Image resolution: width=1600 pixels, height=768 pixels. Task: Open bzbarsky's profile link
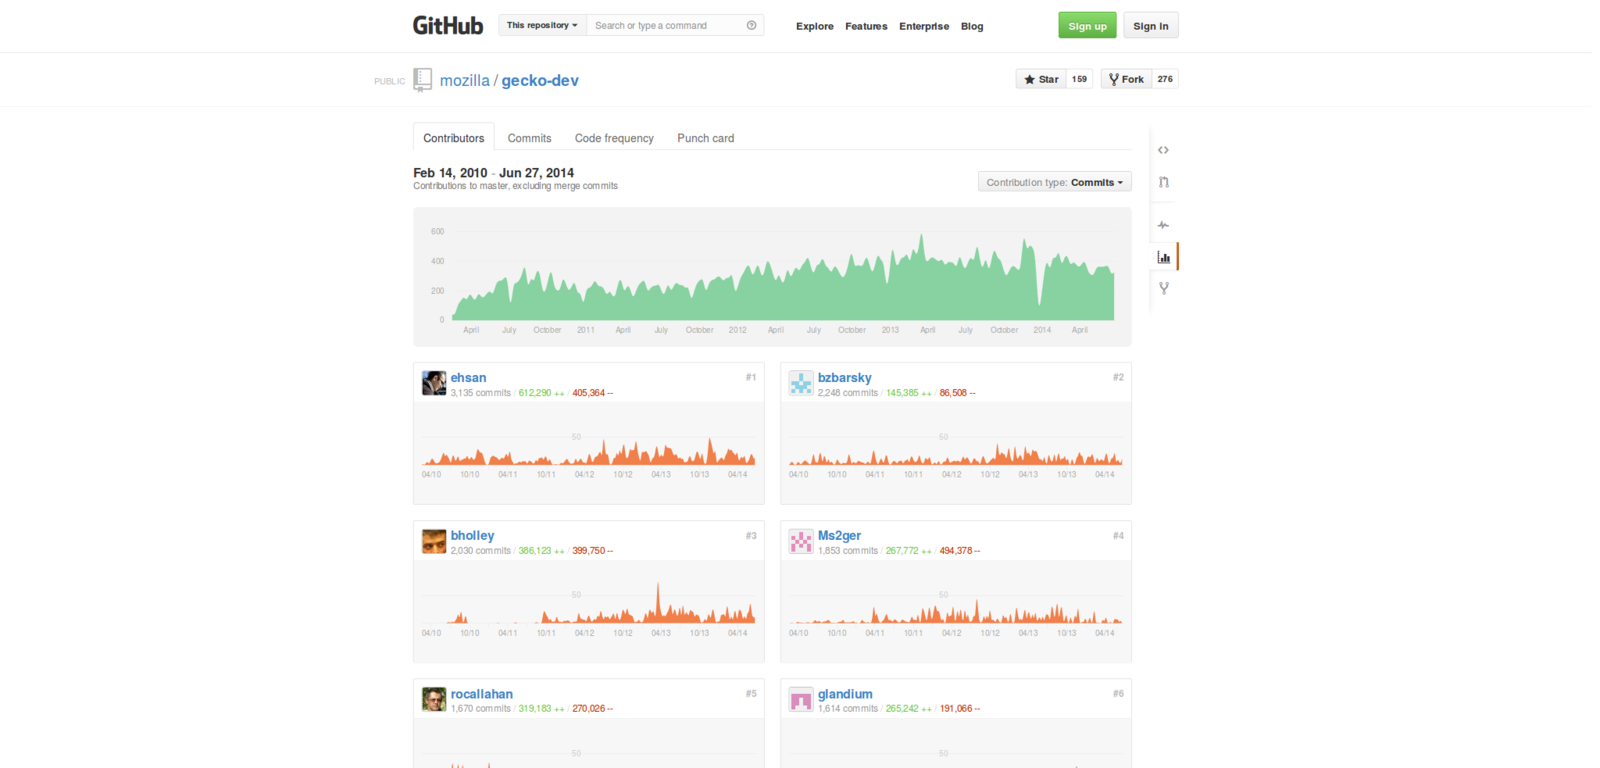tap(845, 378)
